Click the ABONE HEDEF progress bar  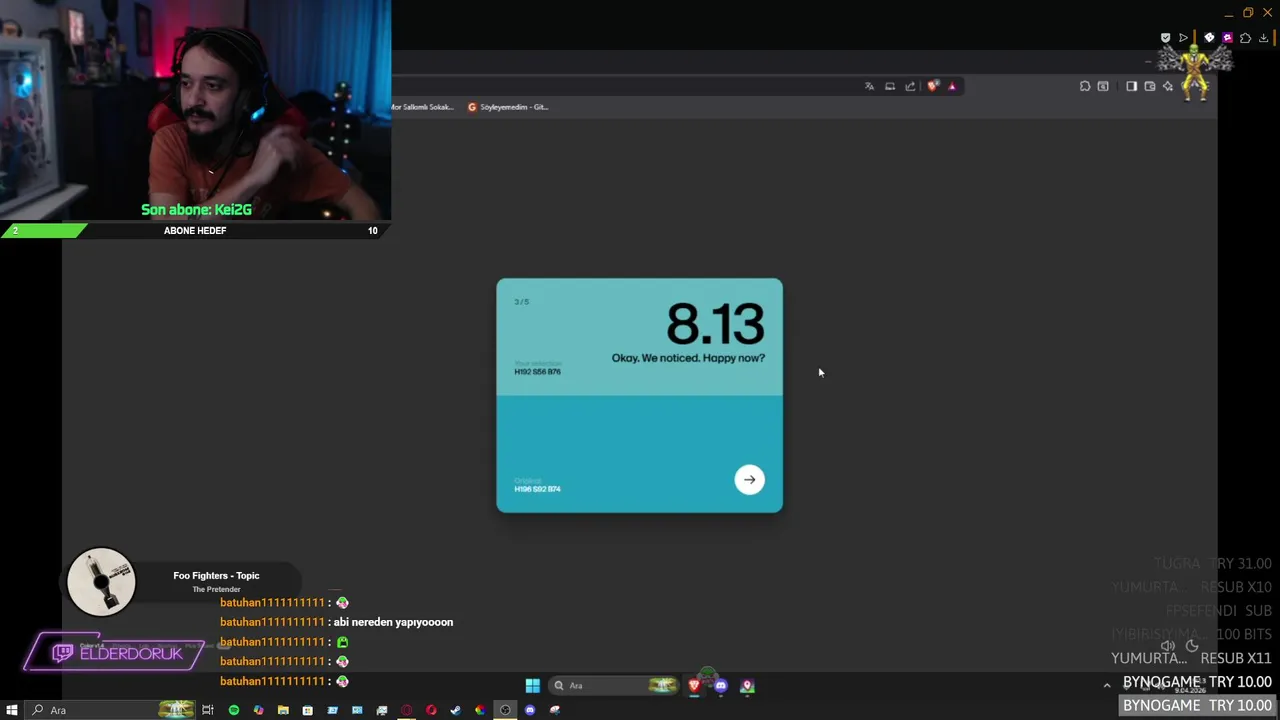coord(195,231)
